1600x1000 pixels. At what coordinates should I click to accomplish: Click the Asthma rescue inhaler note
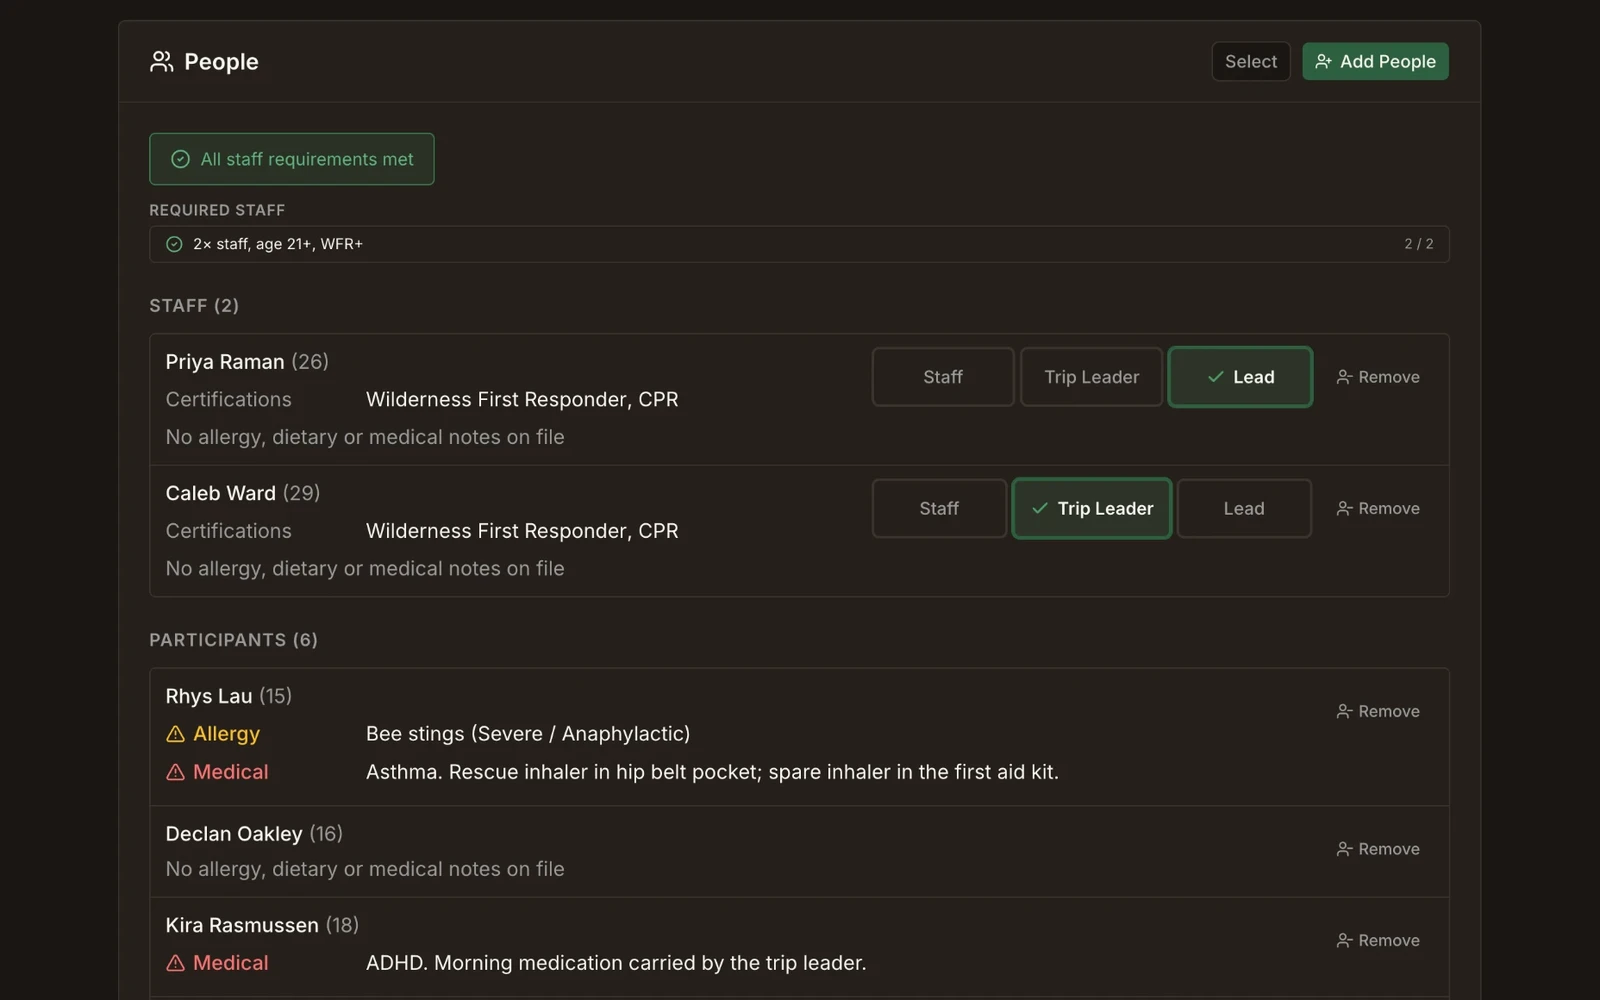(x=712, y=772)
